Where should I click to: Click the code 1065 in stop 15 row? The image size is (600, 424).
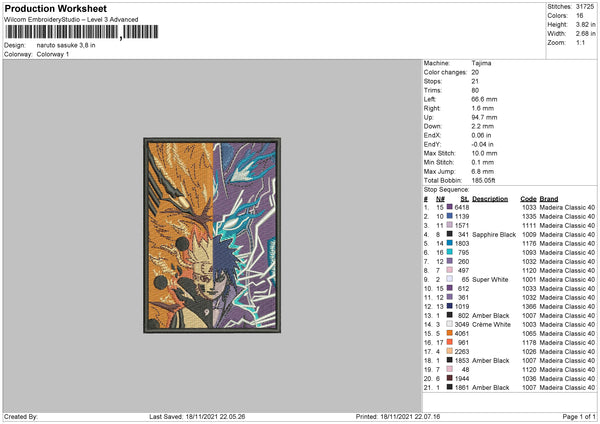tap(529, 334)
